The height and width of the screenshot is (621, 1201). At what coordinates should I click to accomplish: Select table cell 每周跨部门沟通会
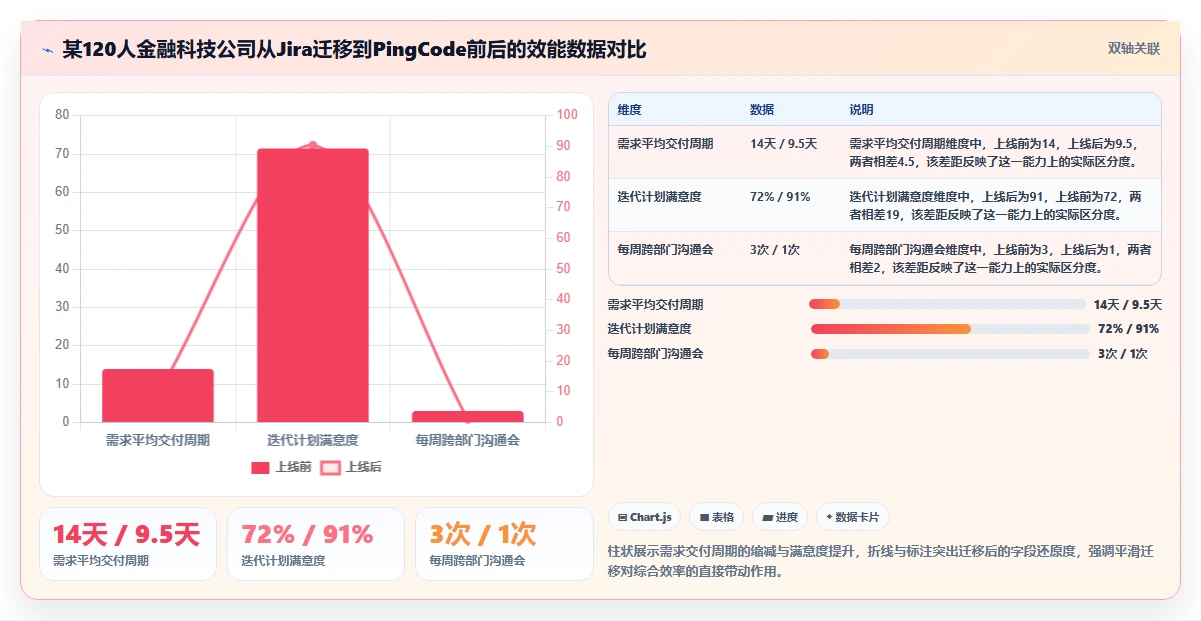666,250
